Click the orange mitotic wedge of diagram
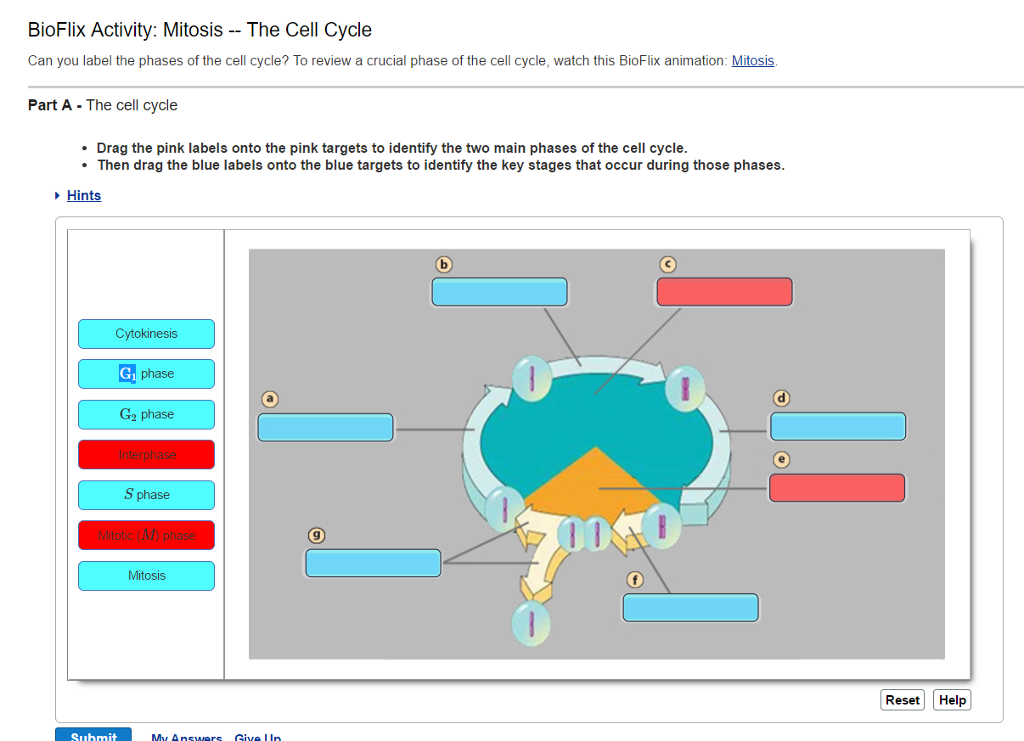 [594, 486]
